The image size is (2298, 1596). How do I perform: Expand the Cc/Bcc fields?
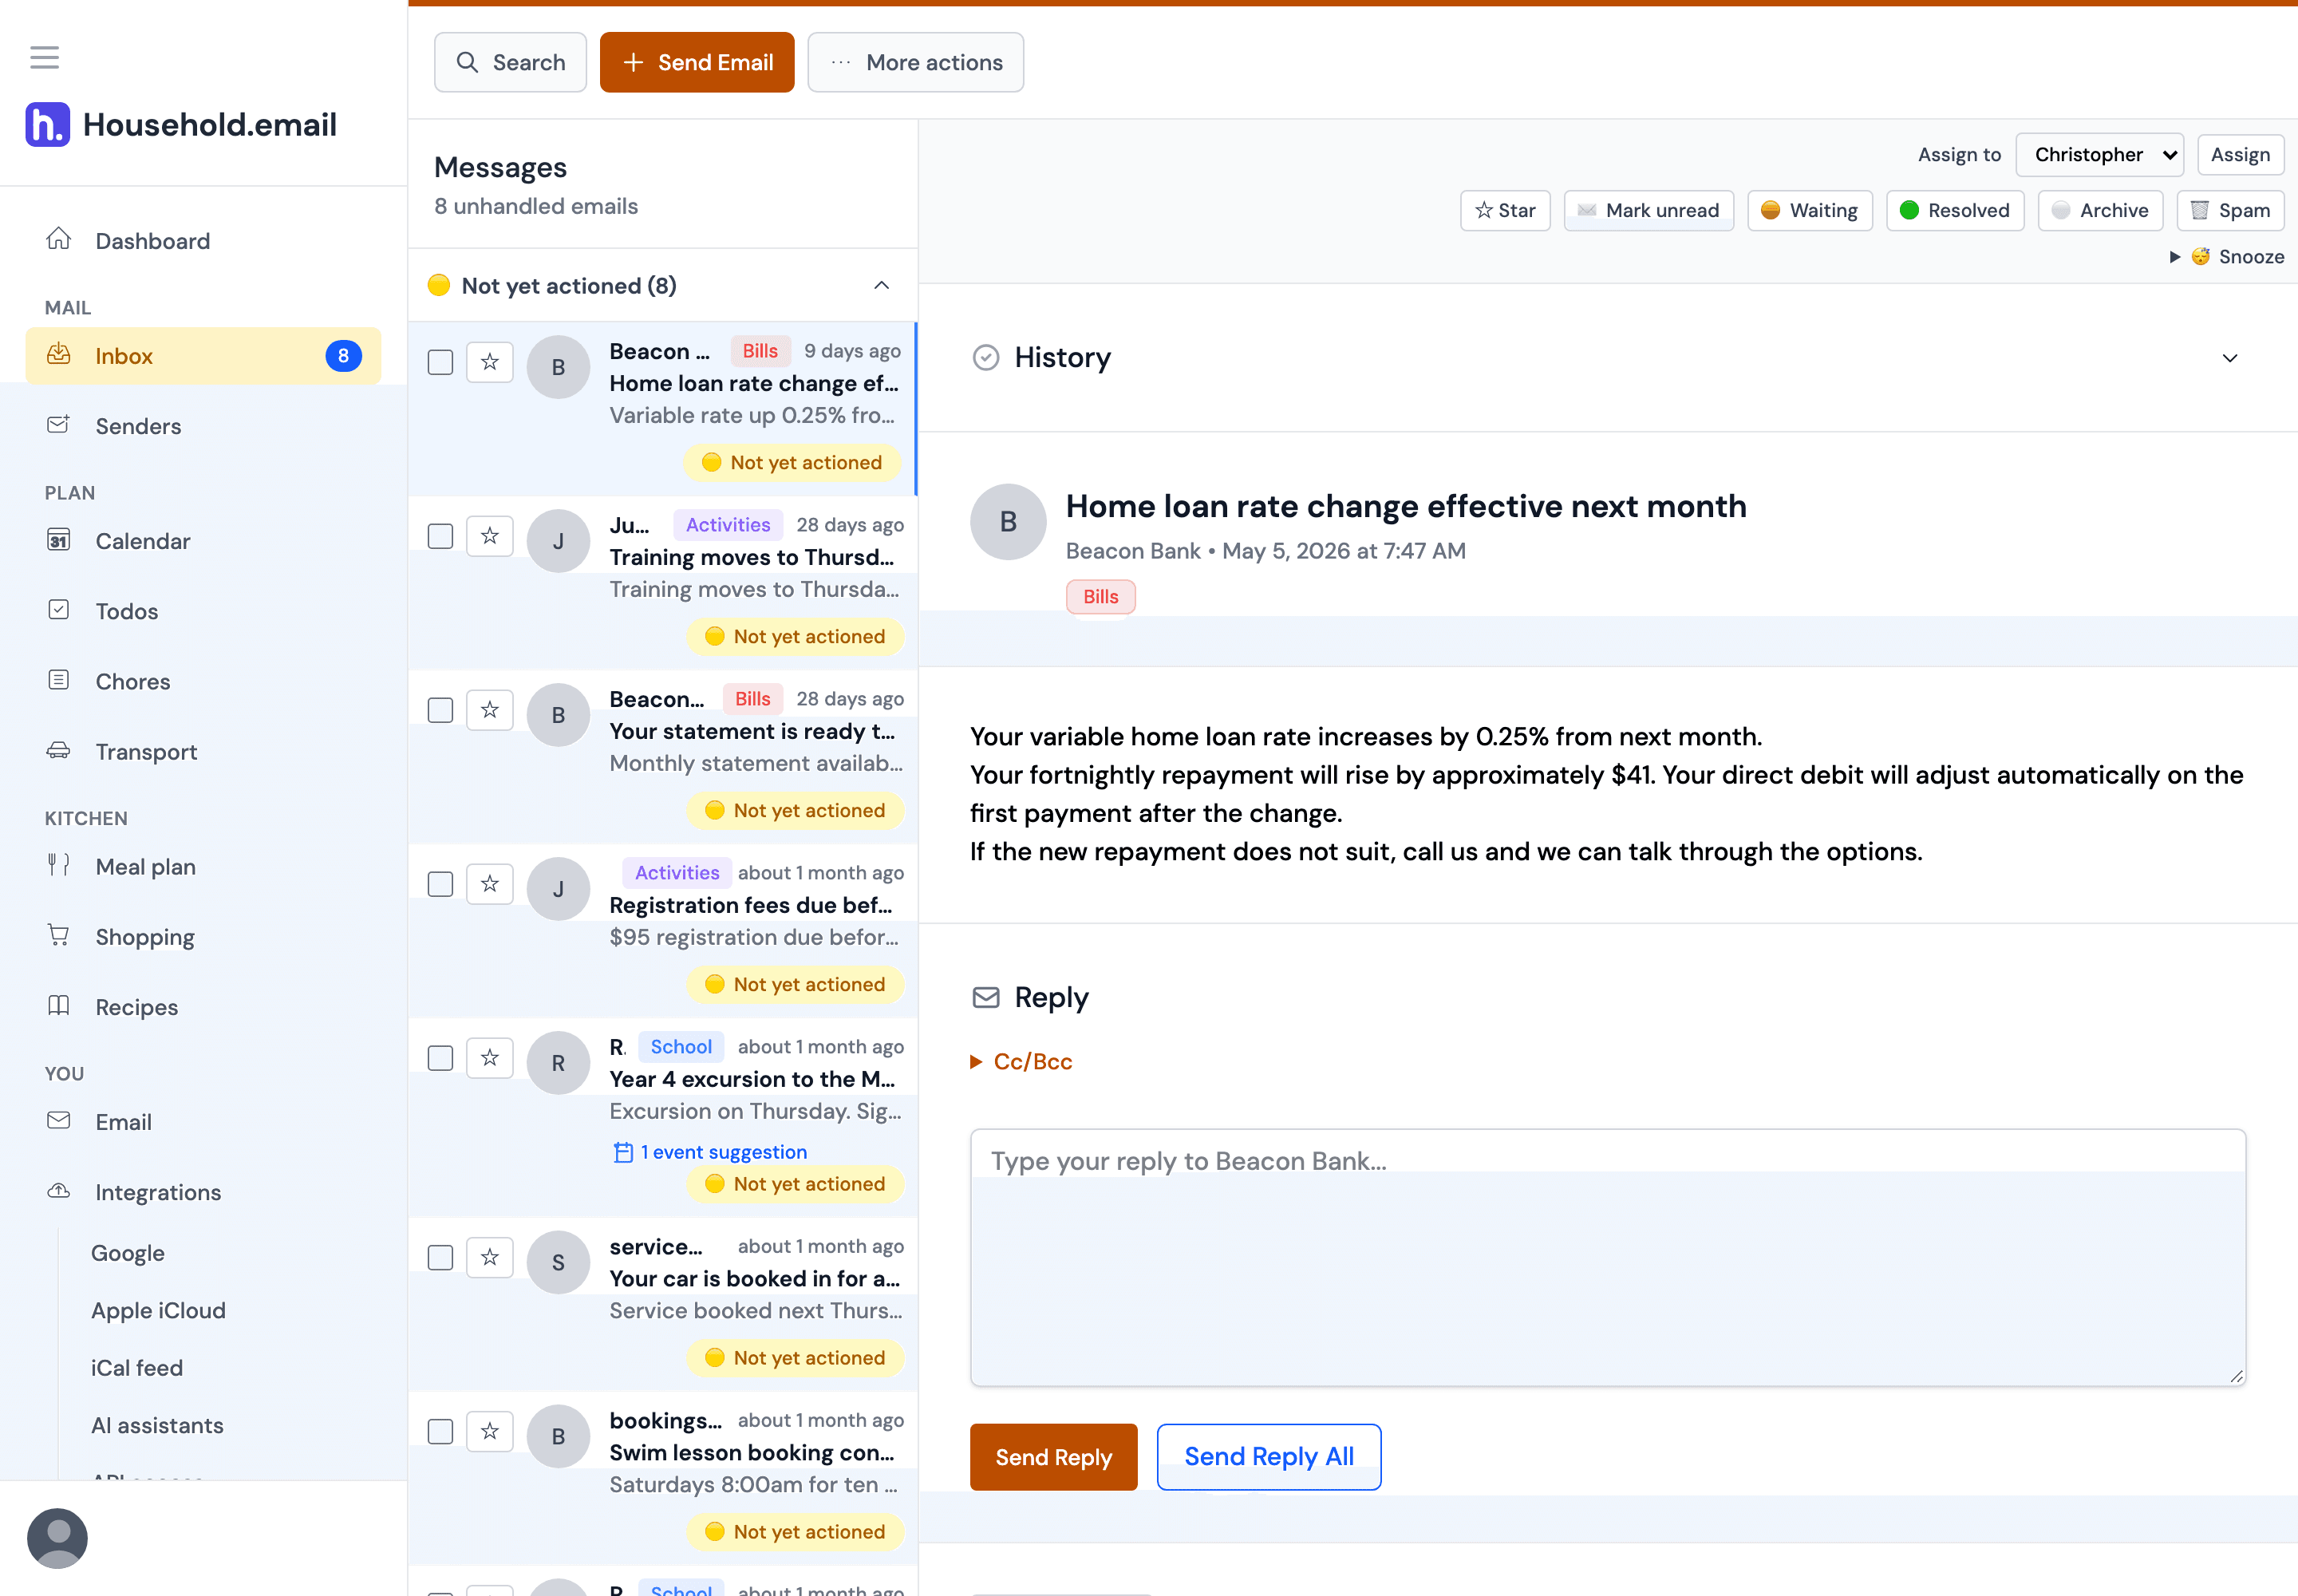point(1021,1061)
